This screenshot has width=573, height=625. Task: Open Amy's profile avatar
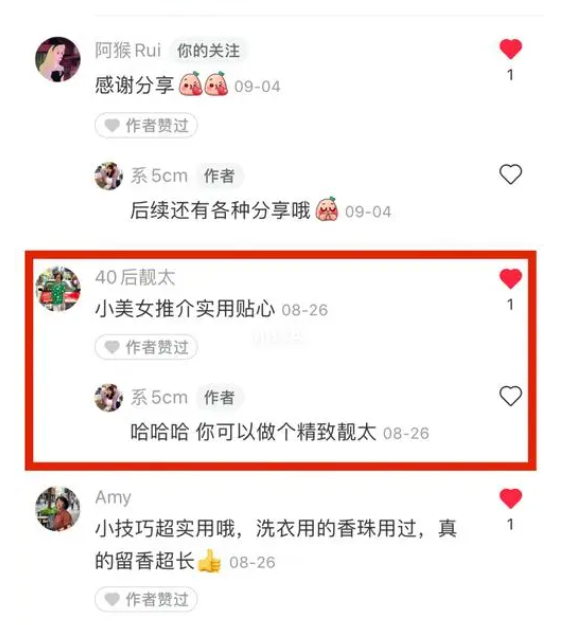pos(58,509)
